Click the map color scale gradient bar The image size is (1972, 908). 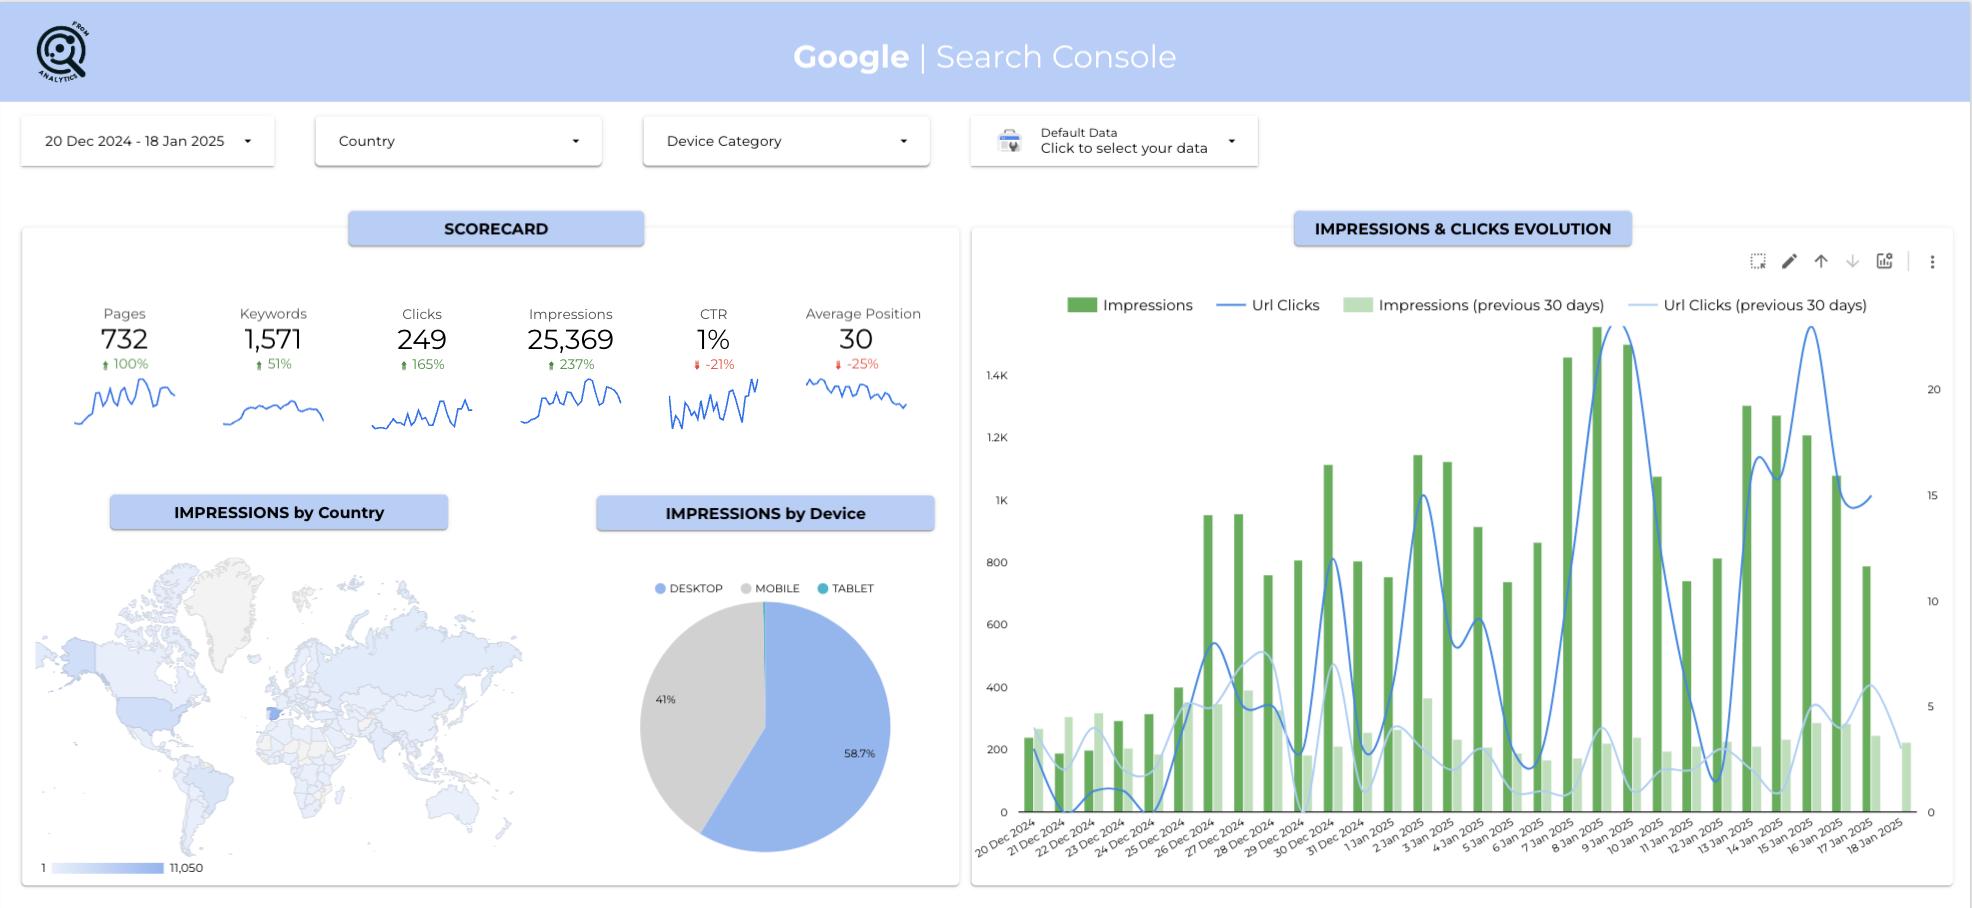tap(107, 868)
